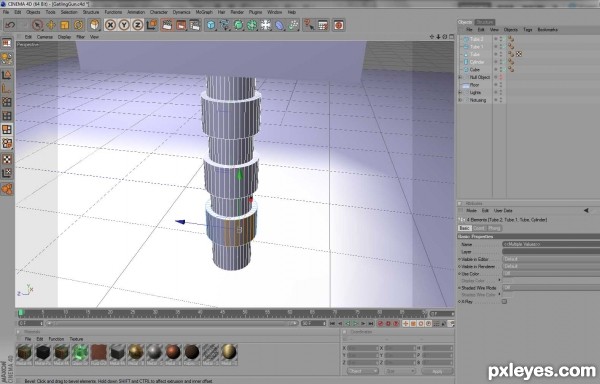Toggle red visibility dots for Null Object
The height and width of the screenshot is (384, 600).
click(x=501, y=77)
